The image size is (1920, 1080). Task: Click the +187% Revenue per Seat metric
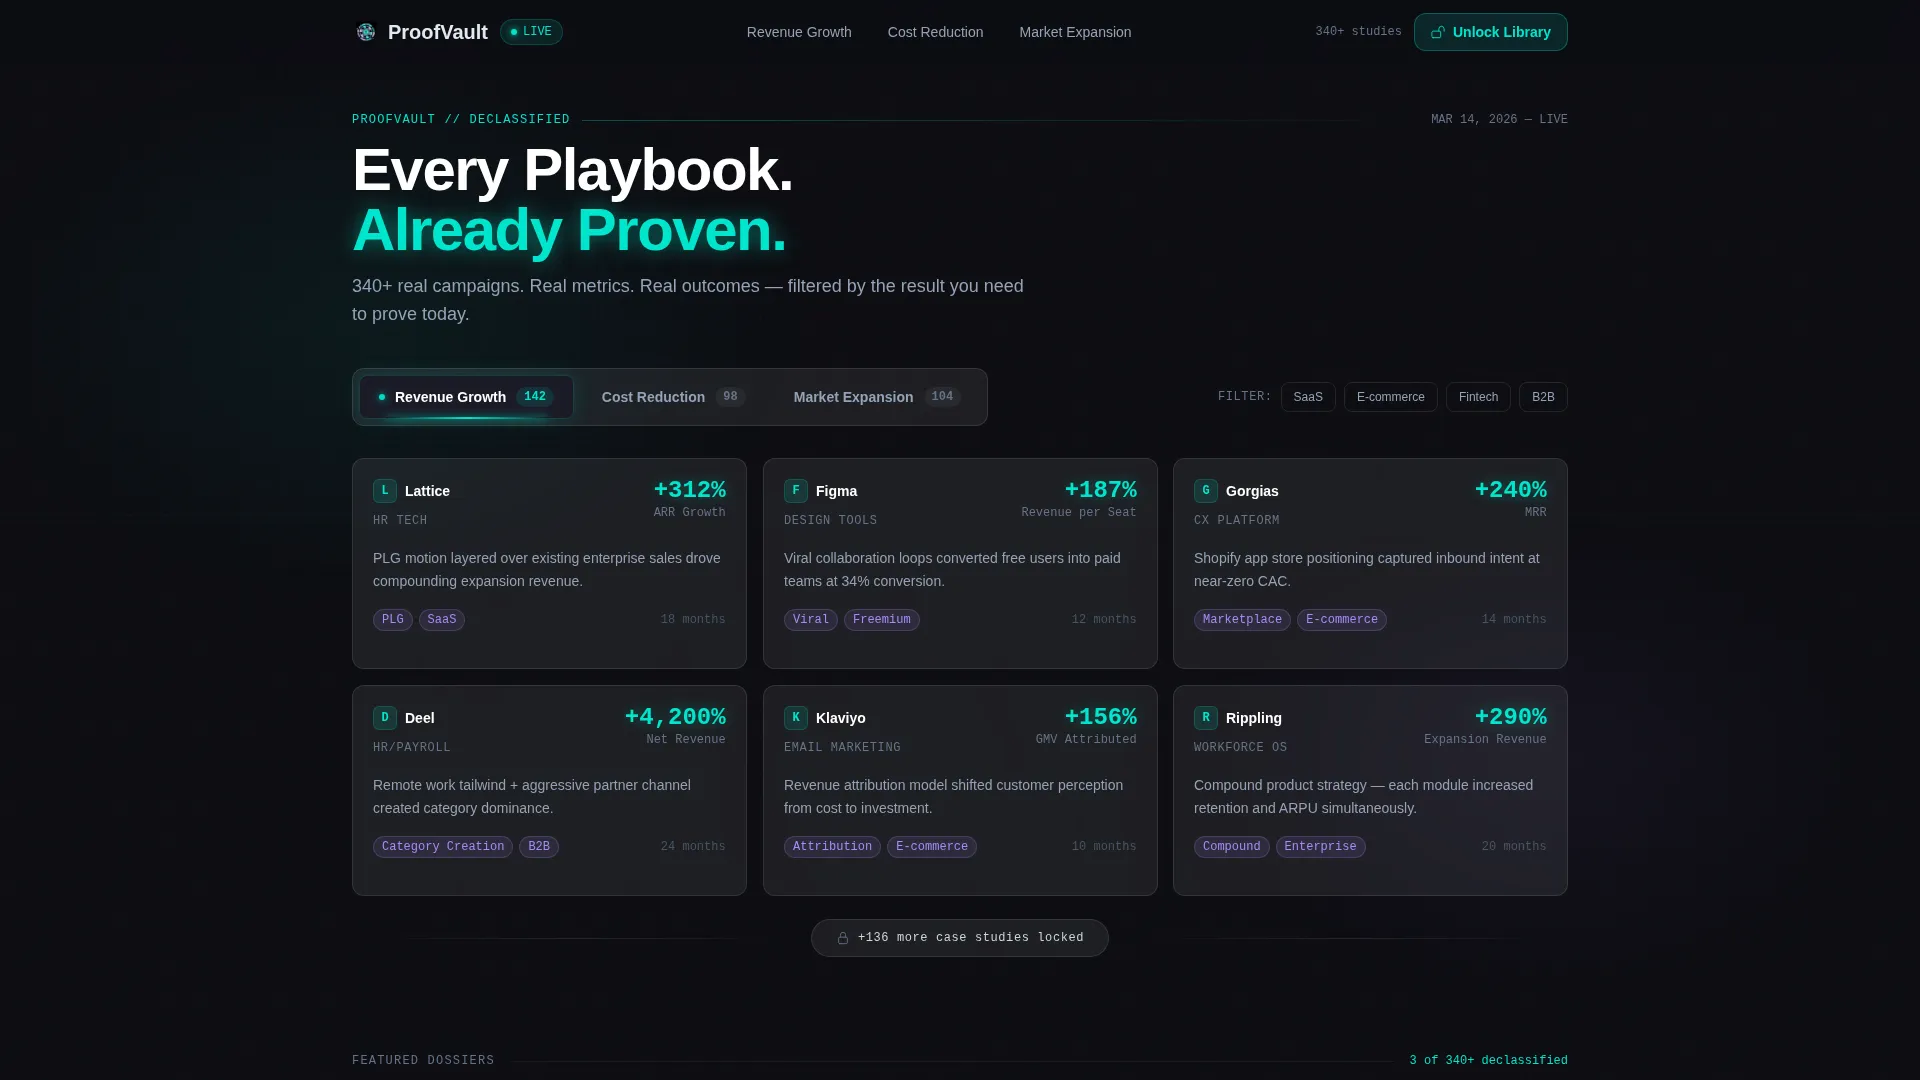tap(1079, 499)
